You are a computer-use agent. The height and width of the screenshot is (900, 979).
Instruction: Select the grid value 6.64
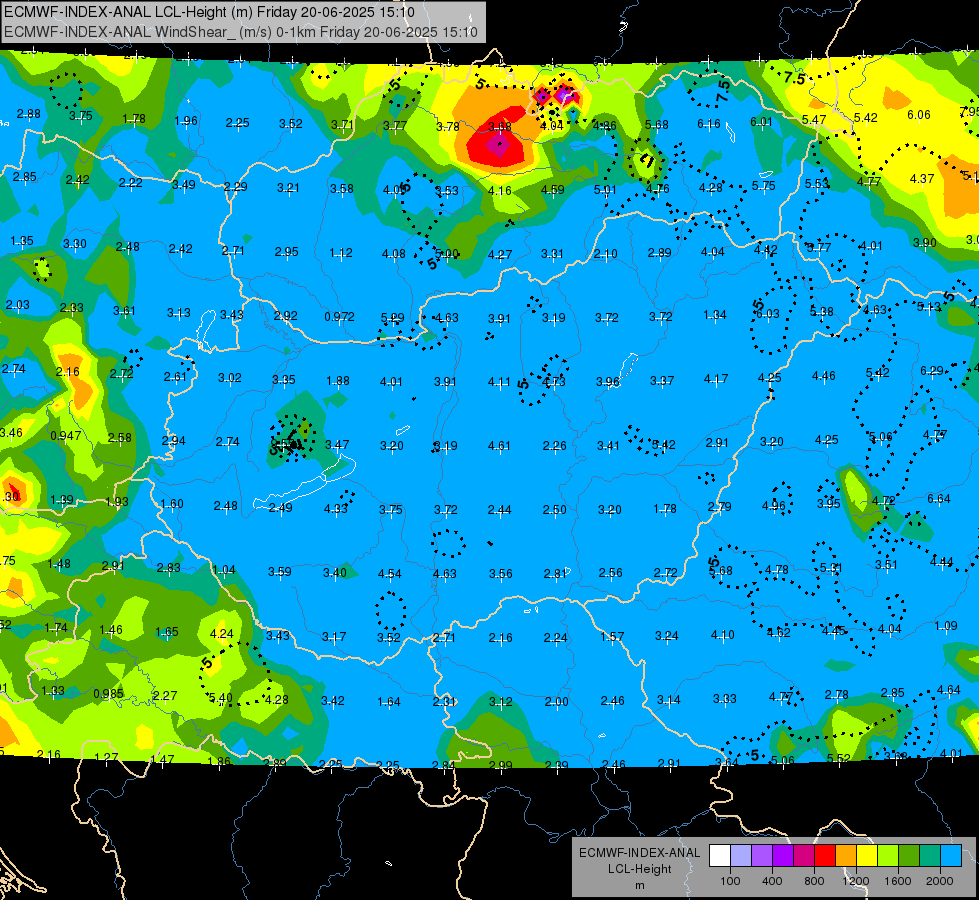pos(938,498)
